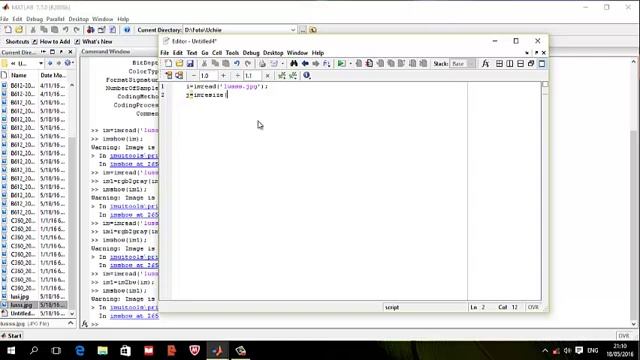Viewport: 640px width, 360px height.
Task: Paste clipboard in Editor toolbar
Action: coord(225,64)
